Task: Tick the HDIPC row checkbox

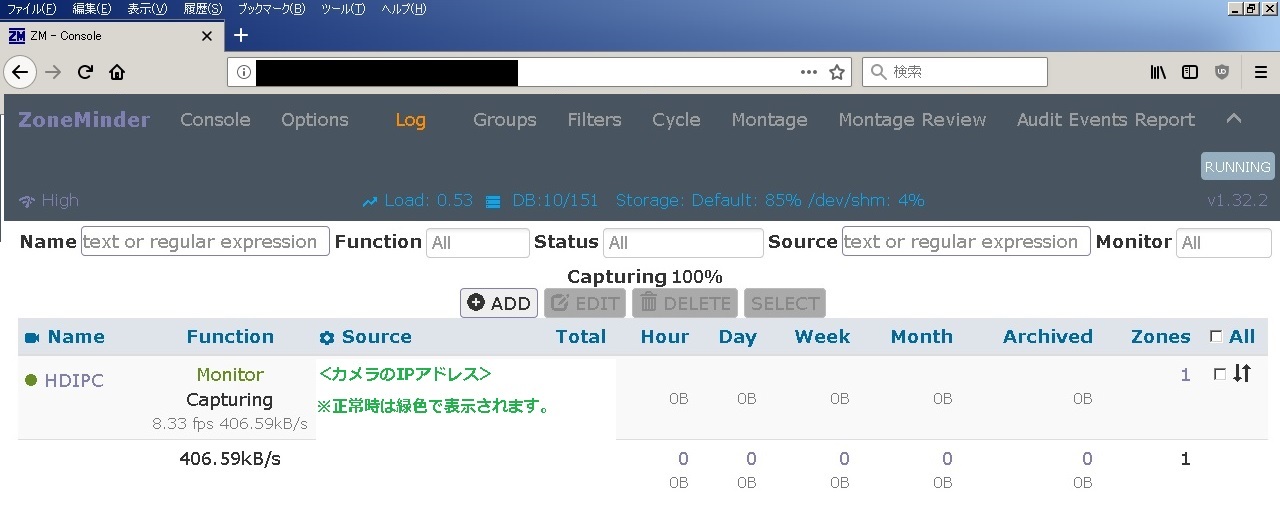Action: point(1219,374)
